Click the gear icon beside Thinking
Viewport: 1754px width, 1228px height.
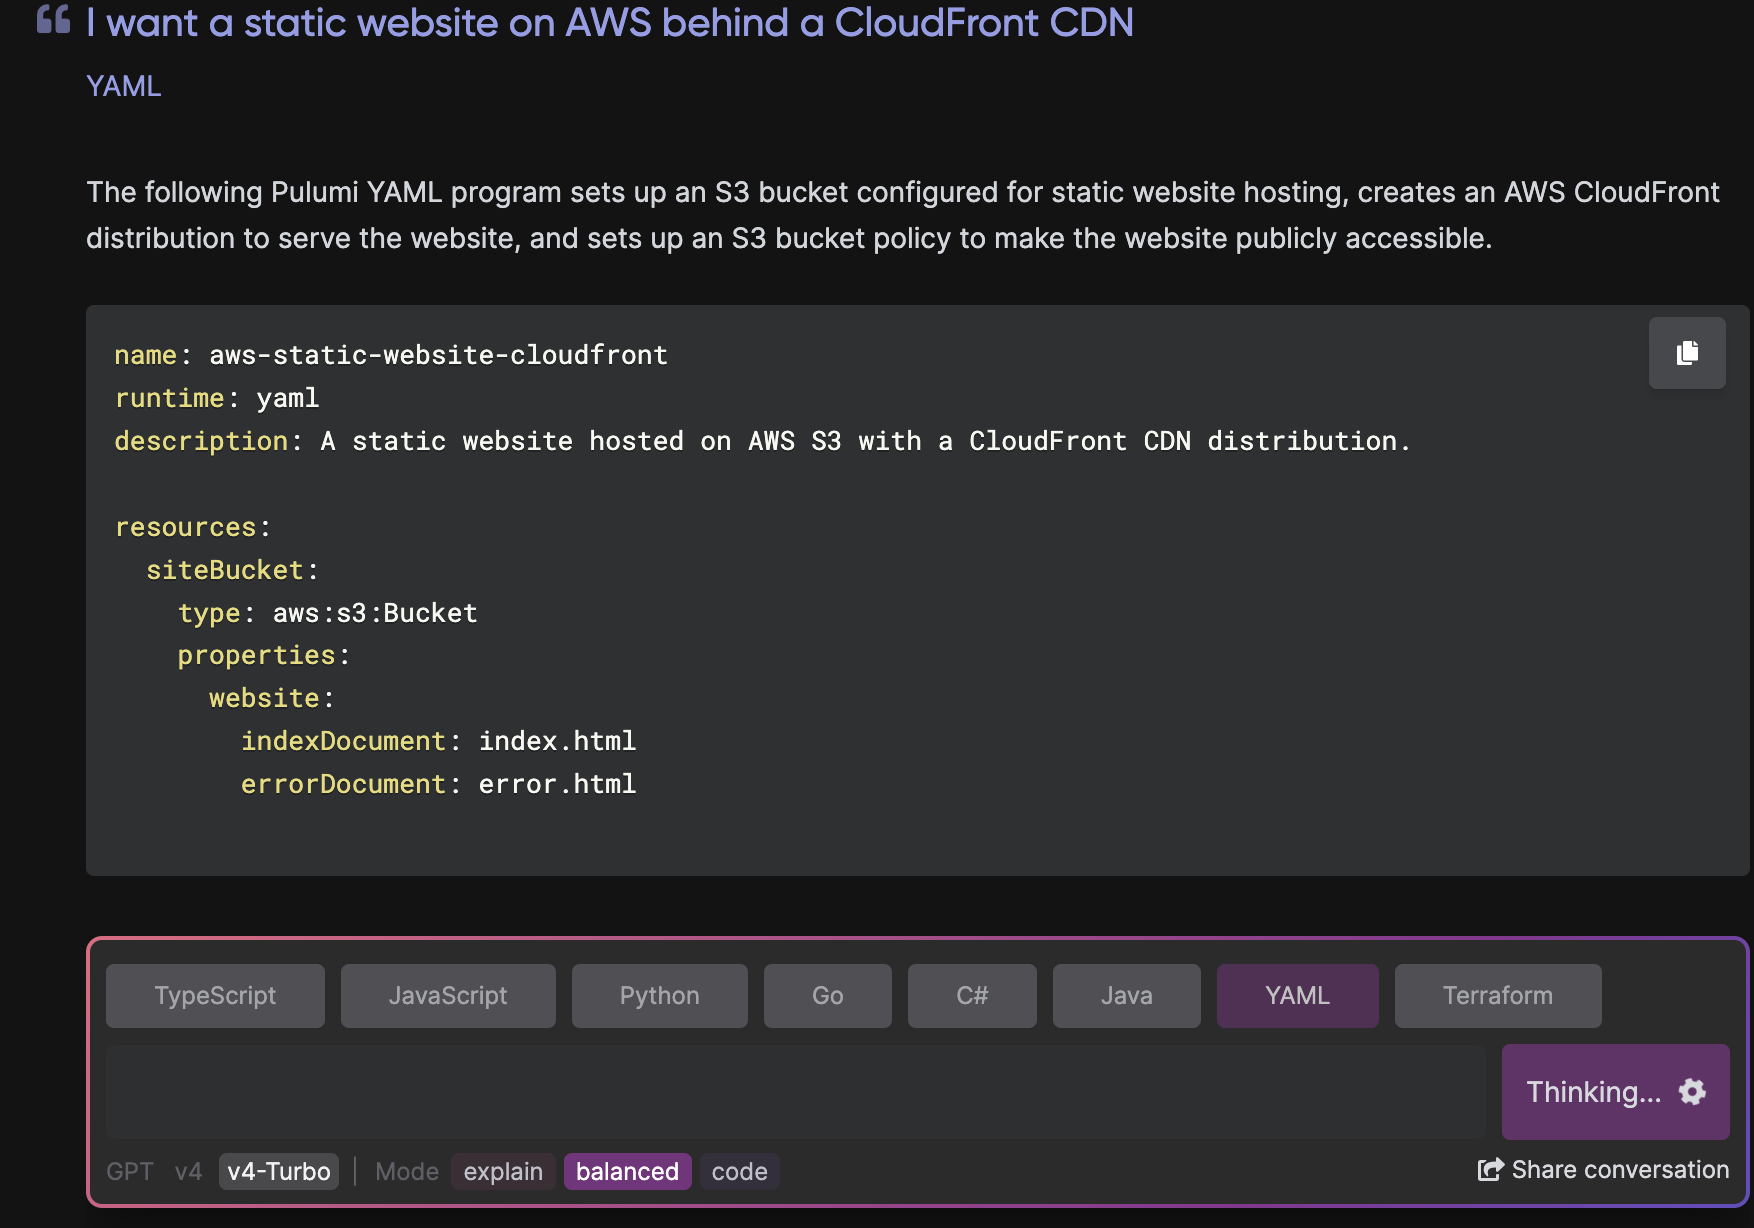click(x=1692, y=1092)
